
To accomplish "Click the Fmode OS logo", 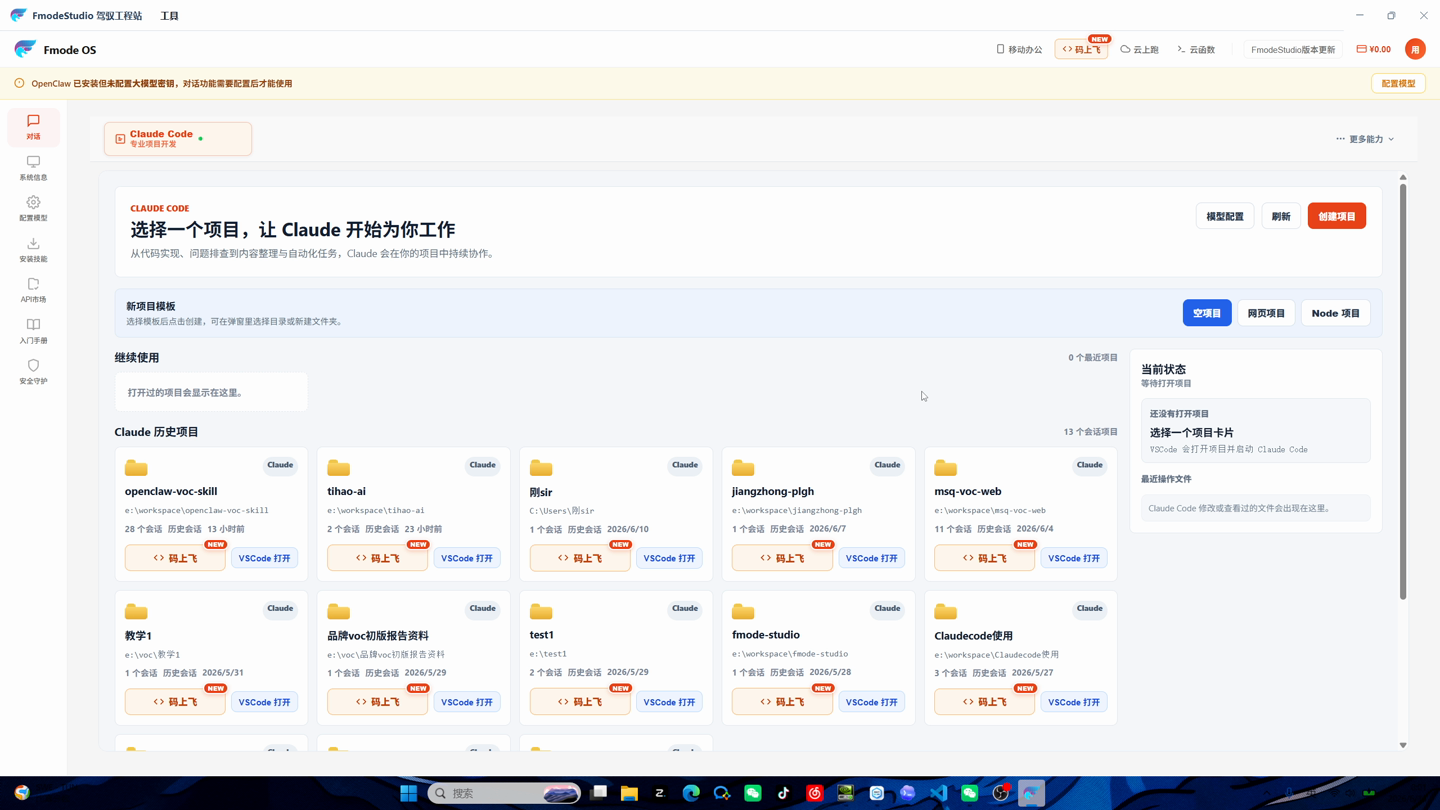I will [25, 49].
